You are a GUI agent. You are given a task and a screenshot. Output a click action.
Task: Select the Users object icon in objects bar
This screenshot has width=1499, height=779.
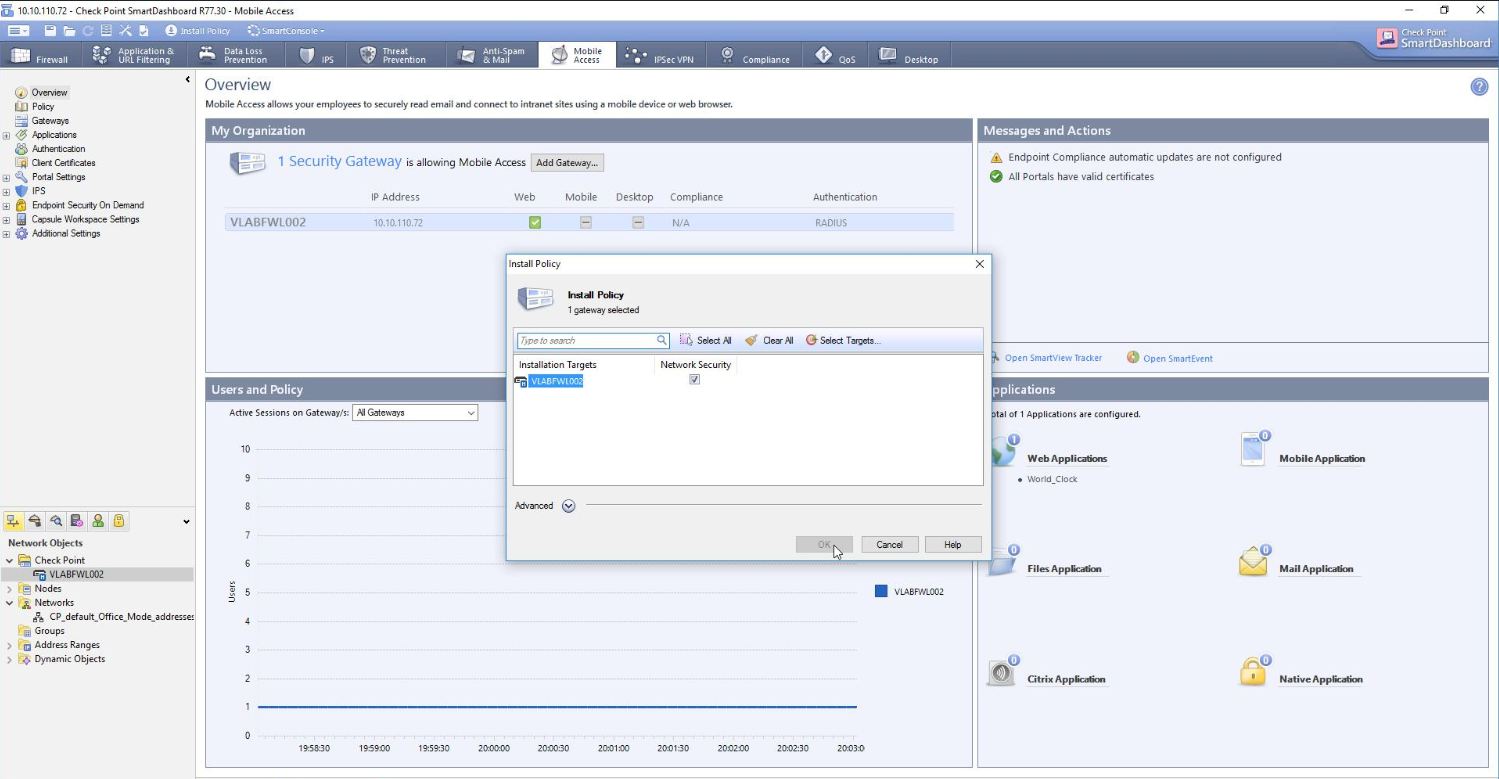pos(98,521)
